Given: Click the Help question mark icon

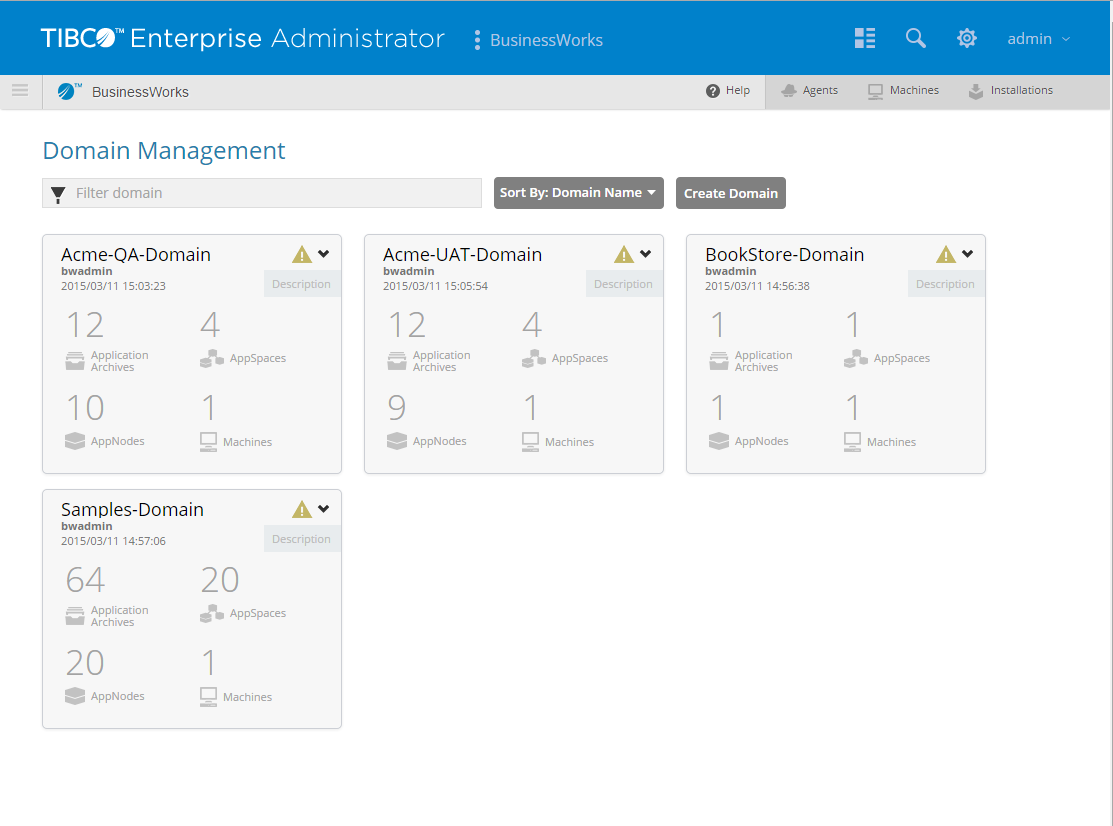Looking at the screenshot, I should (713, 91).
